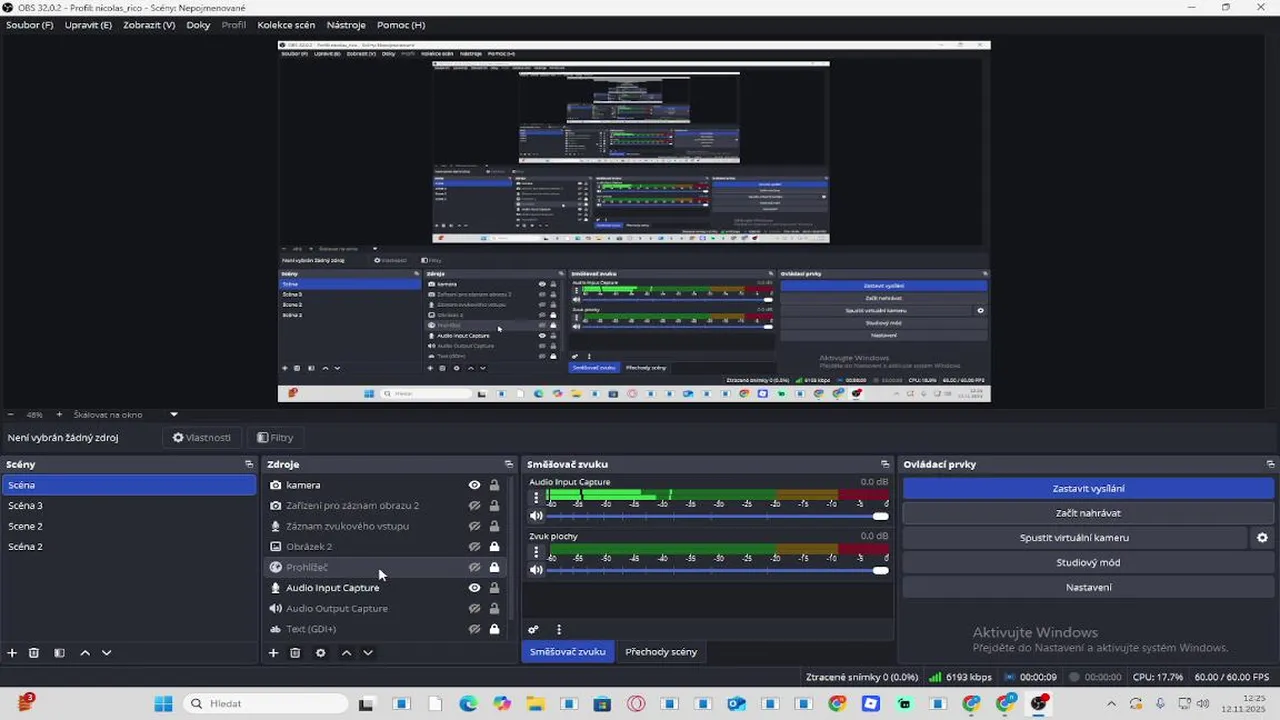Click the Hledat taskbar search field
The width and height of the screenshot is (1280, 720).
click(265, 703)
